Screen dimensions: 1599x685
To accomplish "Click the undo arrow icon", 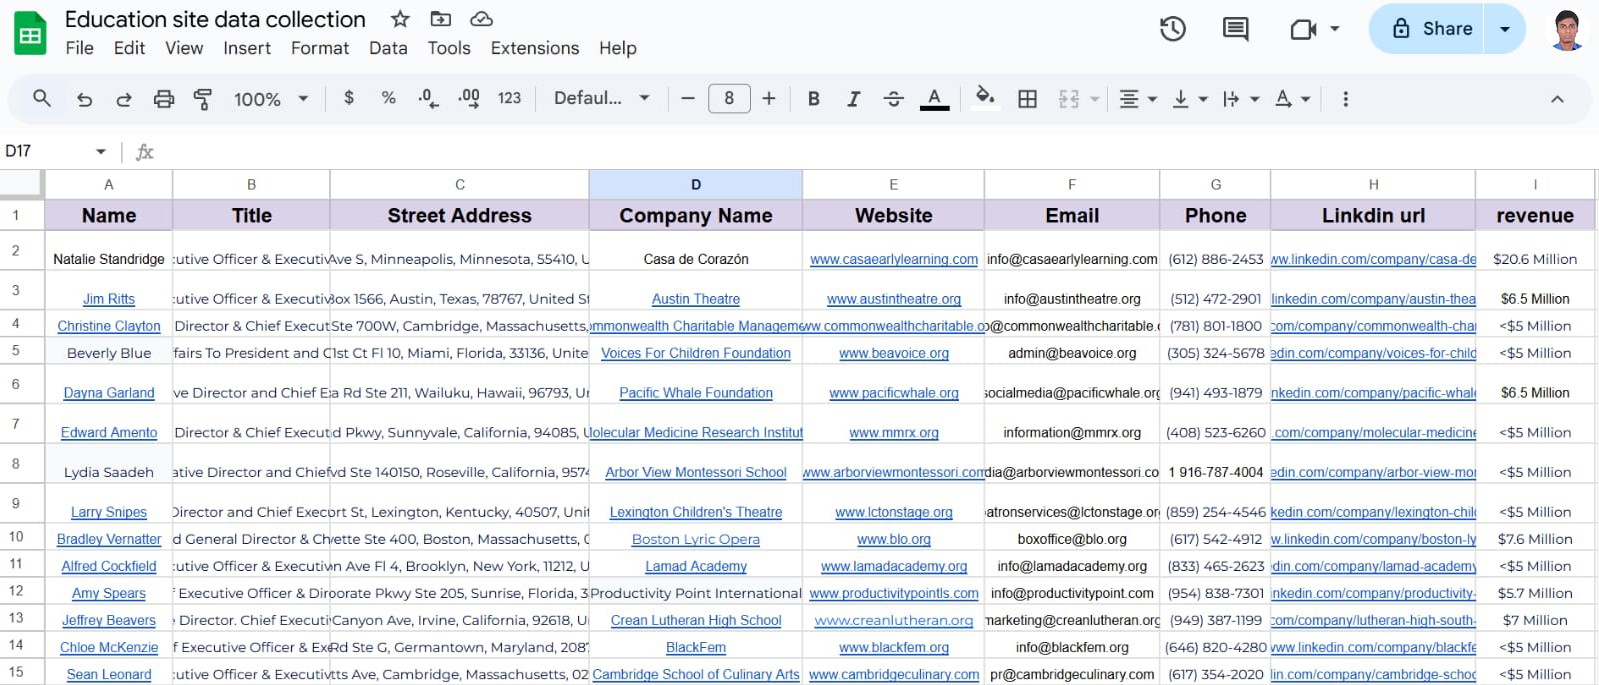I will click(x=85, y=99).
